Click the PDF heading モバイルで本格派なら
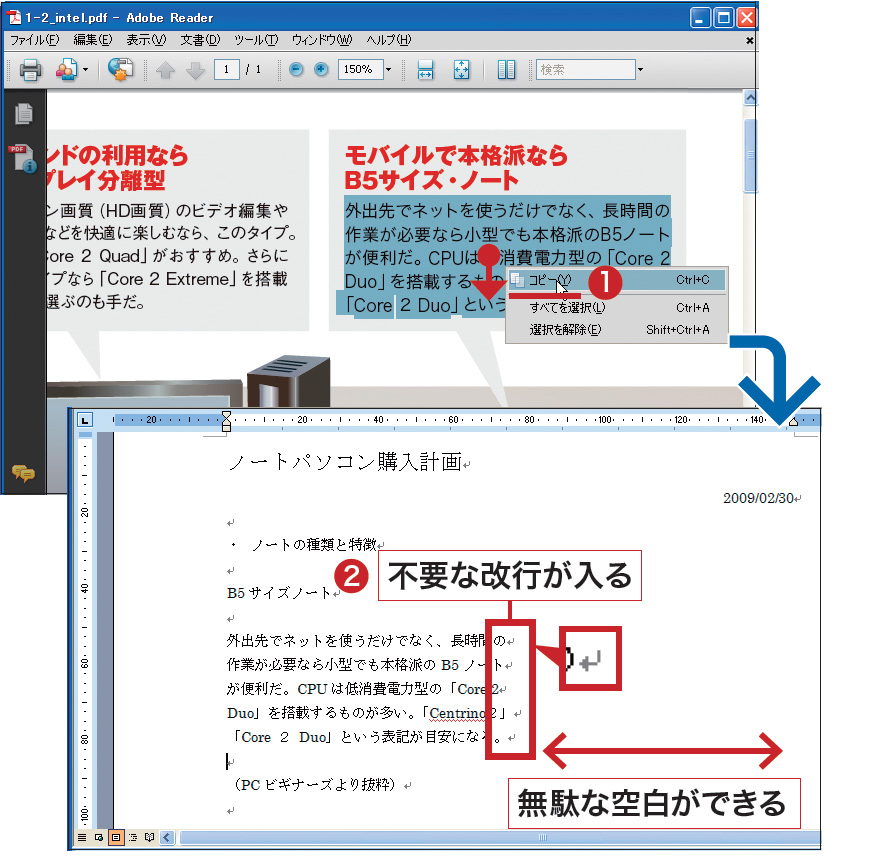 pyautogui.click(x=456, y=155)
